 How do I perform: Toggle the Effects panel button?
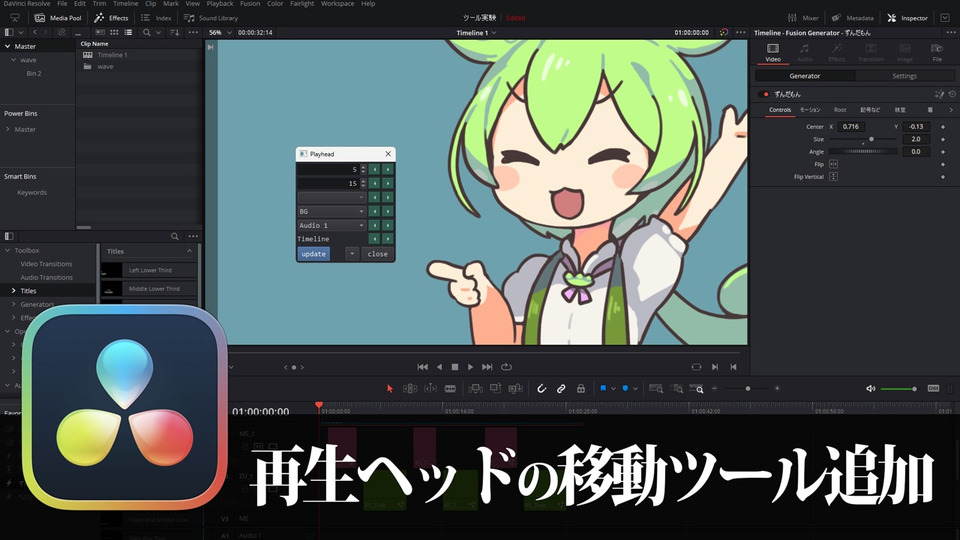click(x=111, y=18)
